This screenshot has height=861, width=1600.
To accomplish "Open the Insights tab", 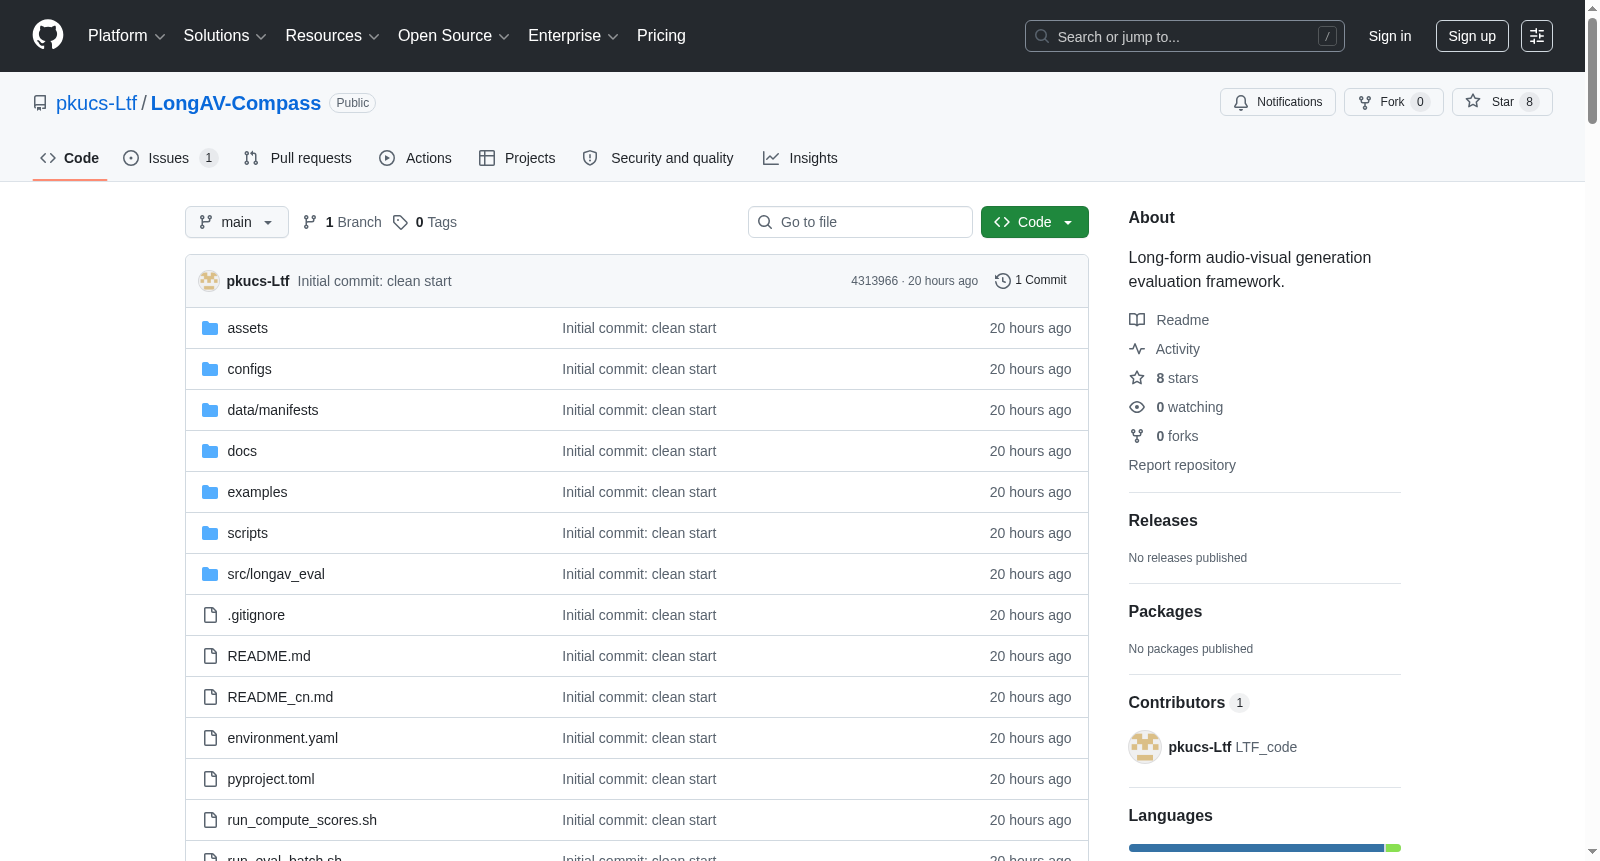I will (x=800, y=158).
